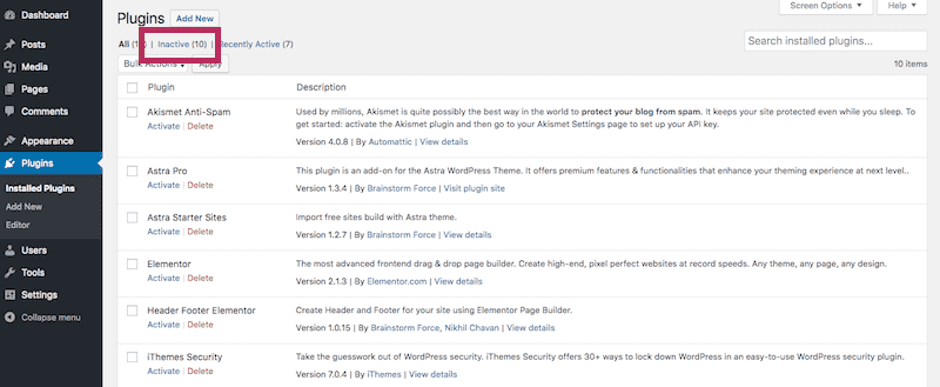Image resolution: width=940 pixels, height=387 pixels.
Task: Open the Nikhil Chavan author link
Action: (471, 328)
